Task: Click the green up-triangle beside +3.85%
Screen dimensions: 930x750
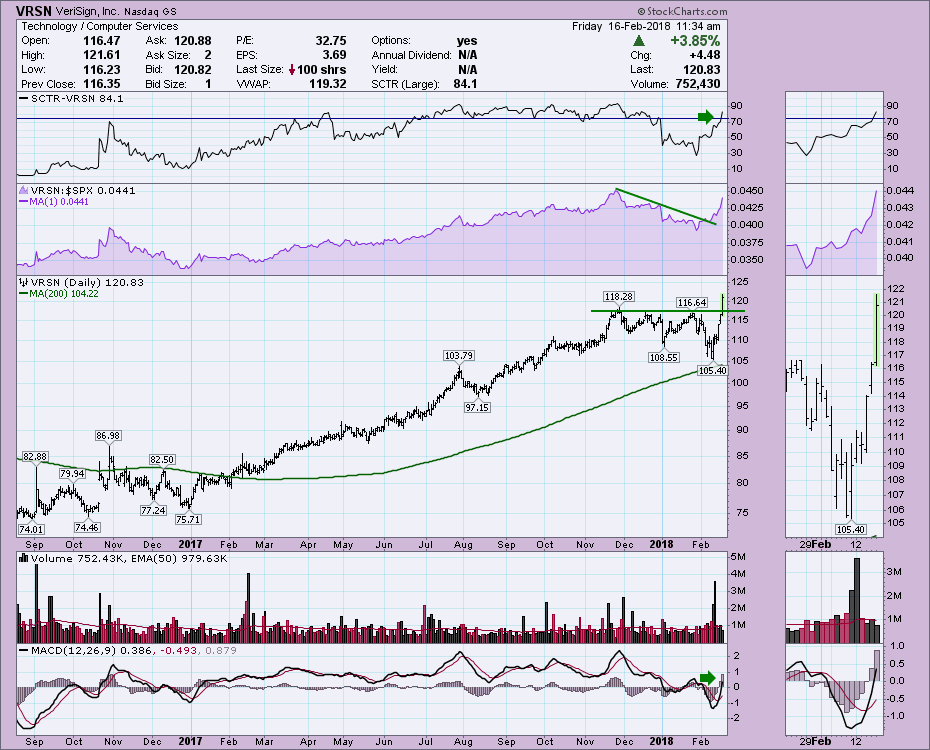Action: pyautogui.click(x=639, y=41)
